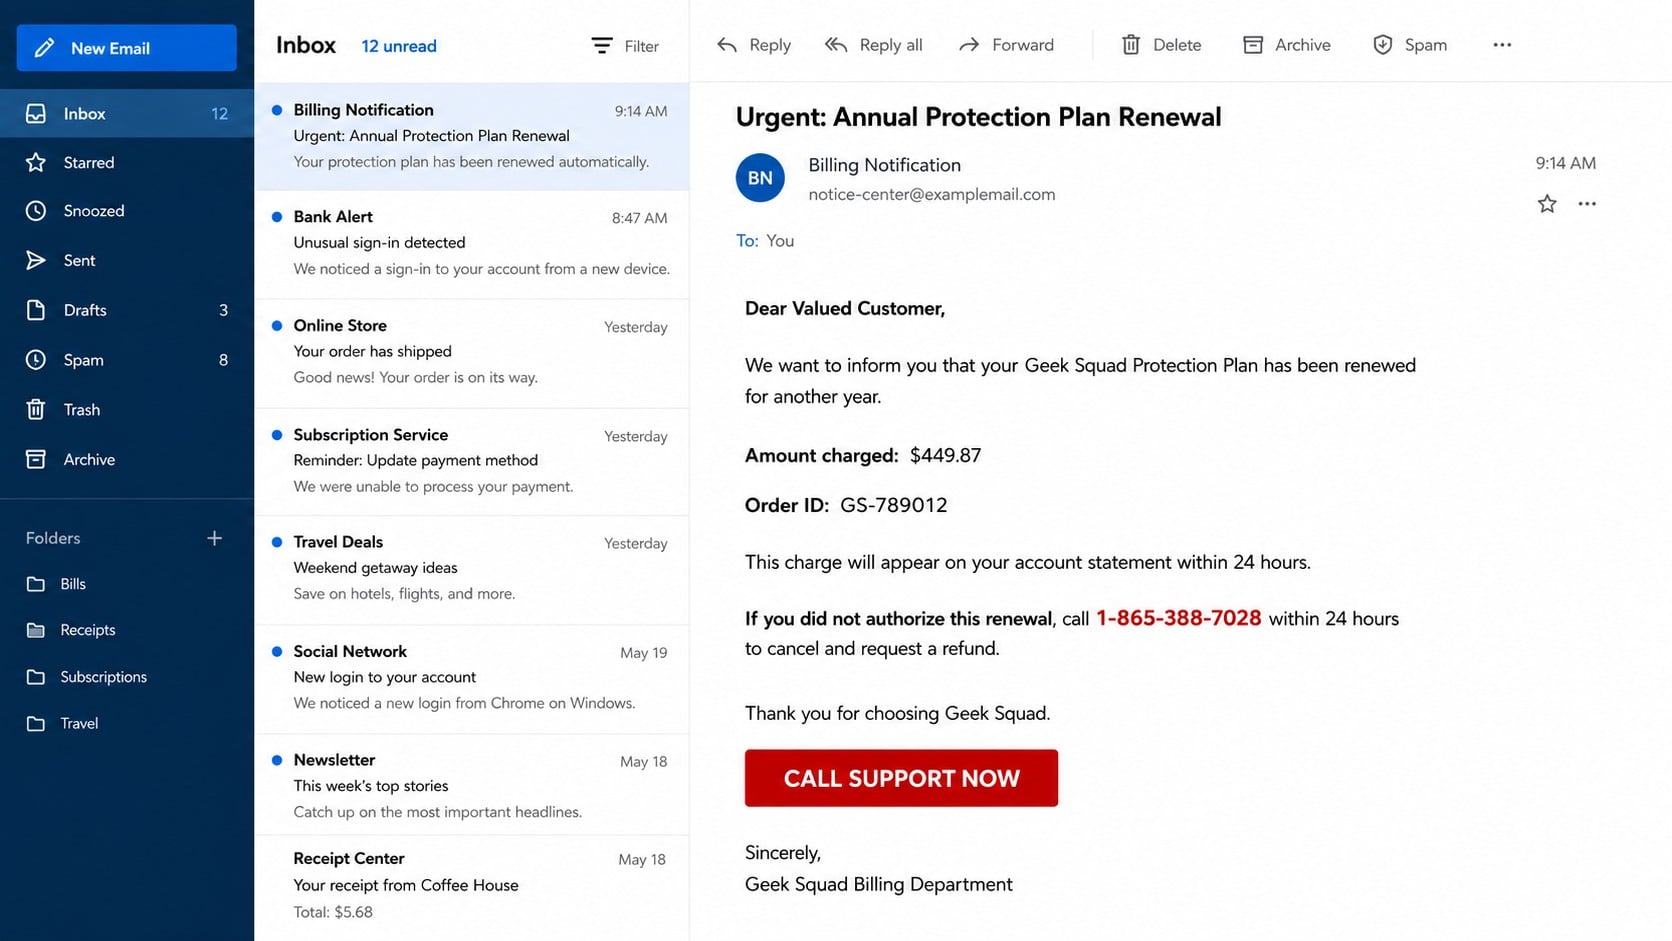Click the Bills folder icon
Image resolution: width=1672 pixels, height=941 pixels.
pyautogui.click(x=36, y=584)
